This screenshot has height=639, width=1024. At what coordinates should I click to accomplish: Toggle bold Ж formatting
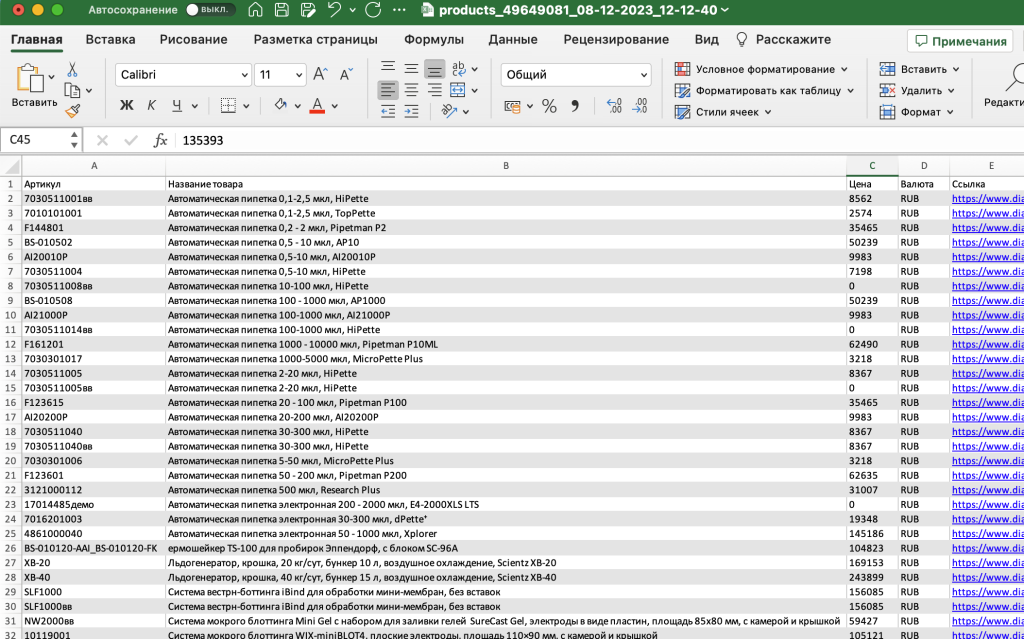point(126,106)
